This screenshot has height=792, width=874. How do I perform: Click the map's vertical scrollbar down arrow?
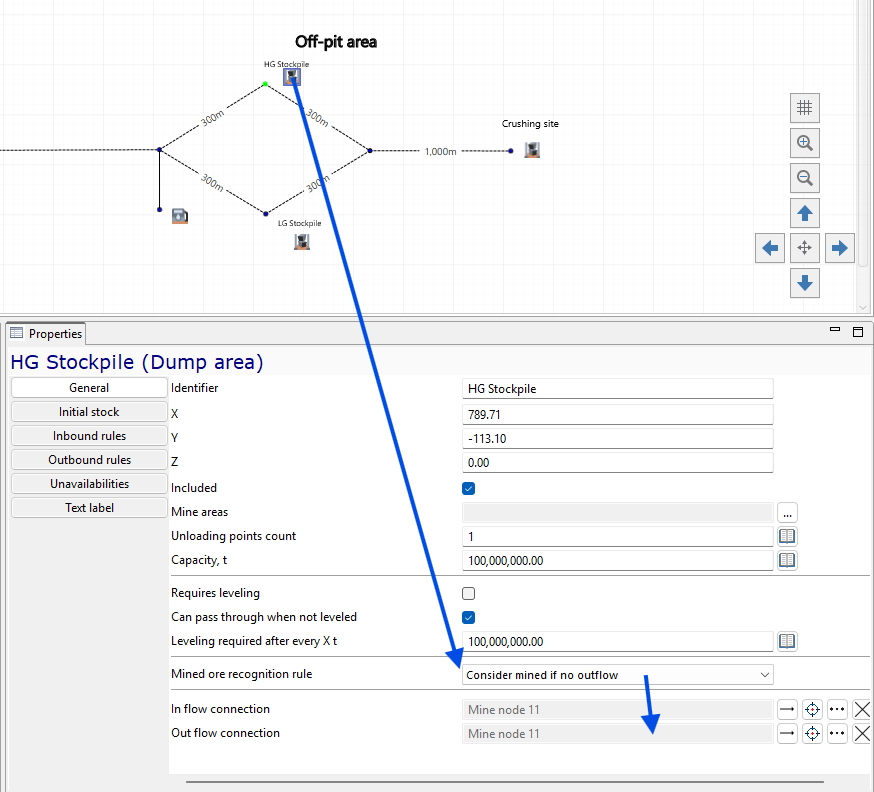tap(863, 307)
